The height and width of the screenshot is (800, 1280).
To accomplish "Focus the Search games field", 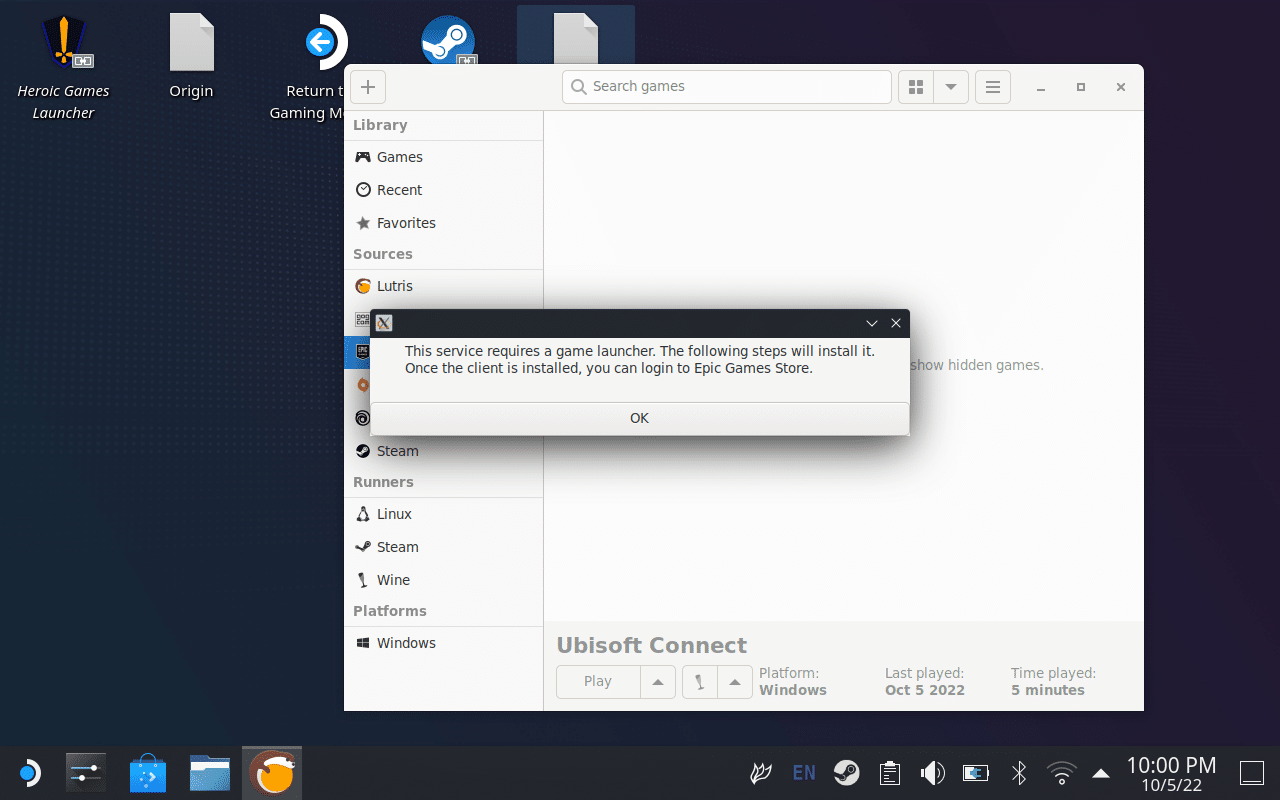I will coord(727,87).
